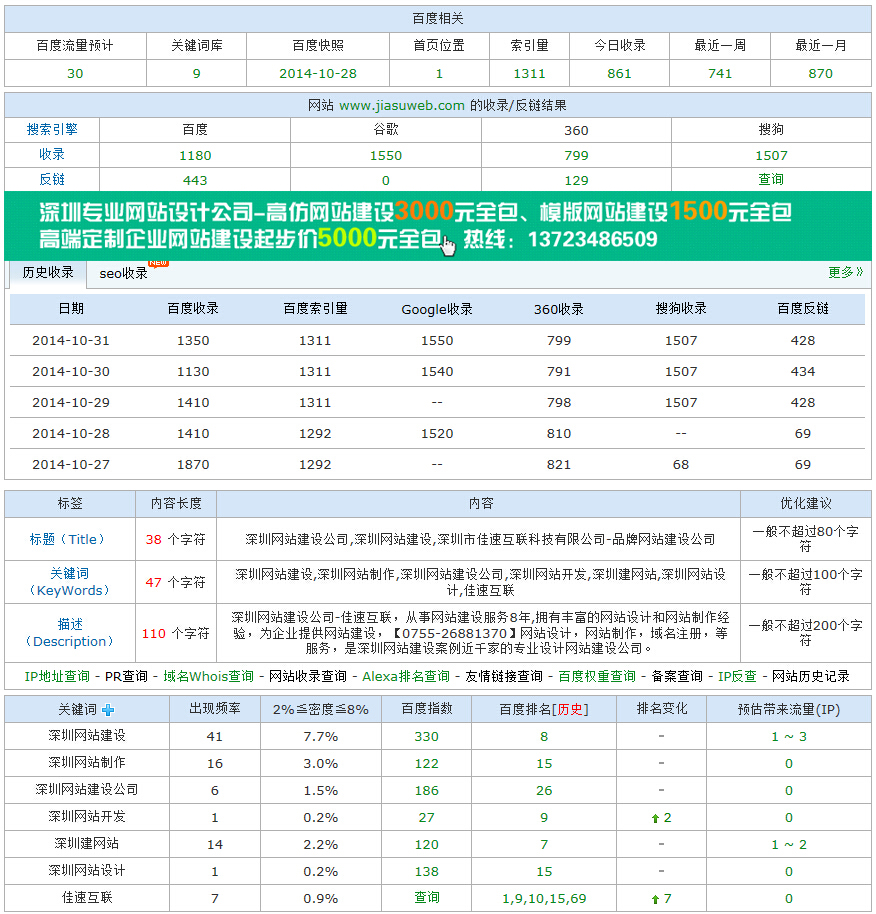The width and height of the screenshot is (876, 914).
Task: Click the Google收录 column header
Action: pos(437,310)
